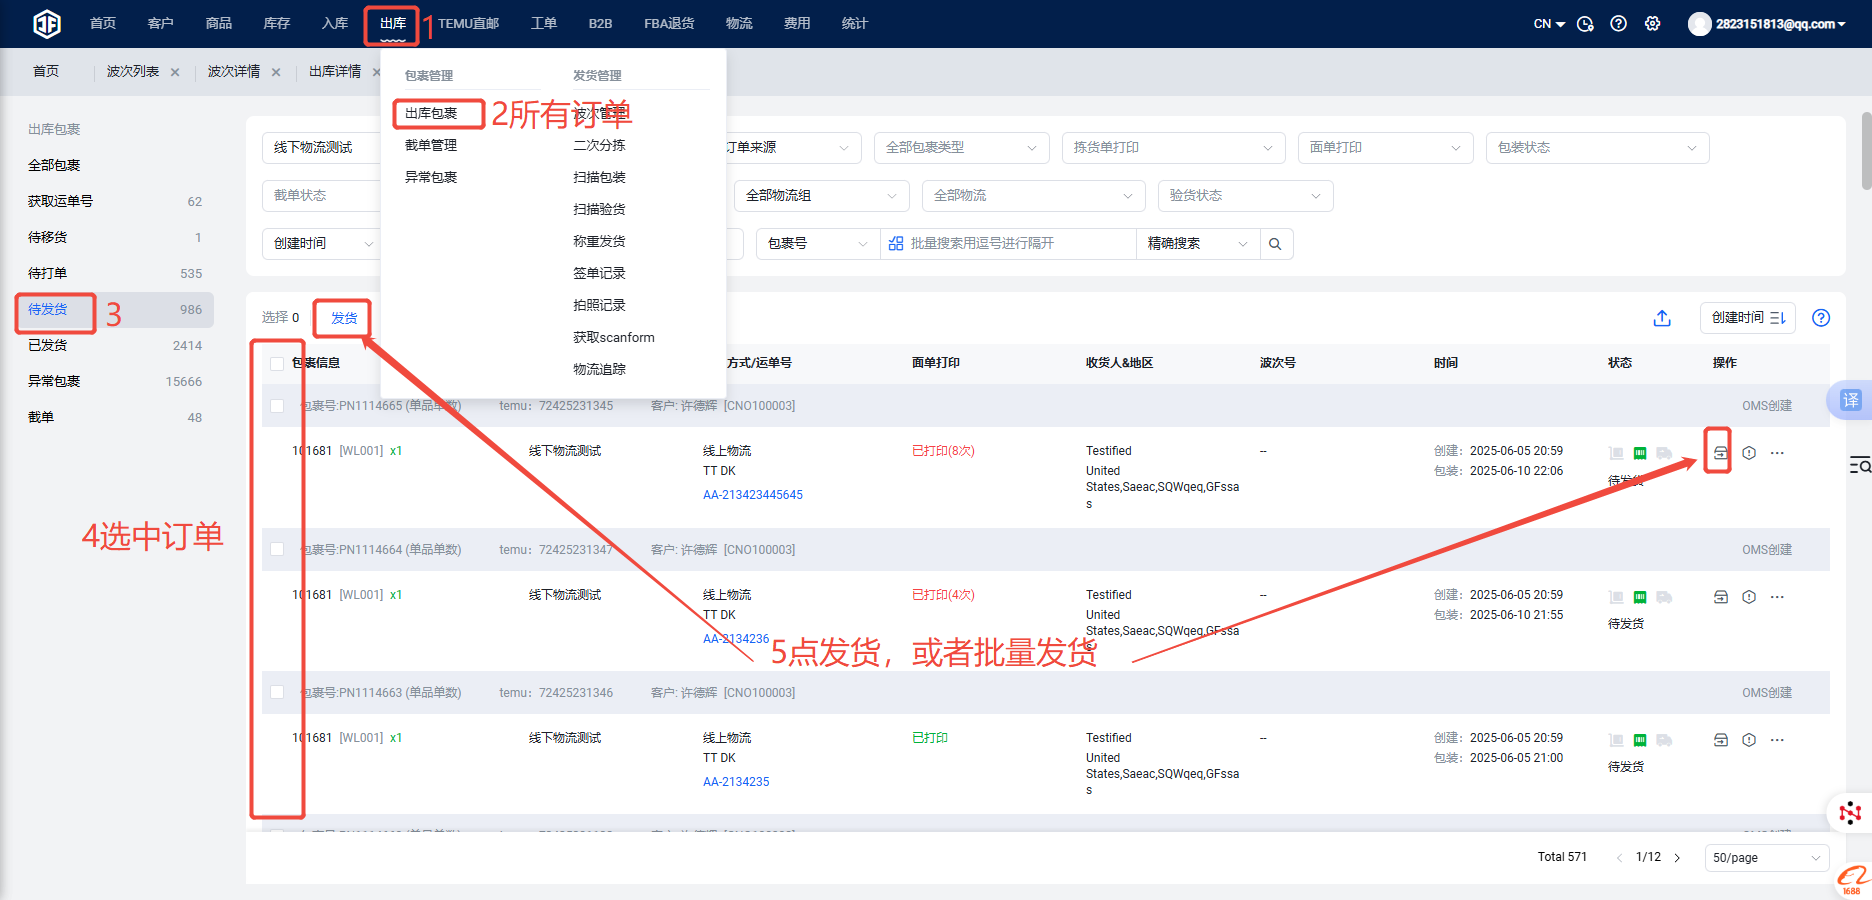Go to the next page arrow
The width and height of the screenshot is (1872, 900).
point(1677,858)
